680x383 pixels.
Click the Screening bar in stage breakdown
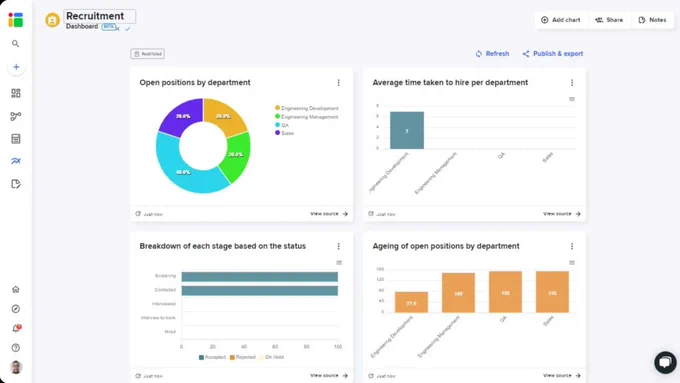pos(259,277)
